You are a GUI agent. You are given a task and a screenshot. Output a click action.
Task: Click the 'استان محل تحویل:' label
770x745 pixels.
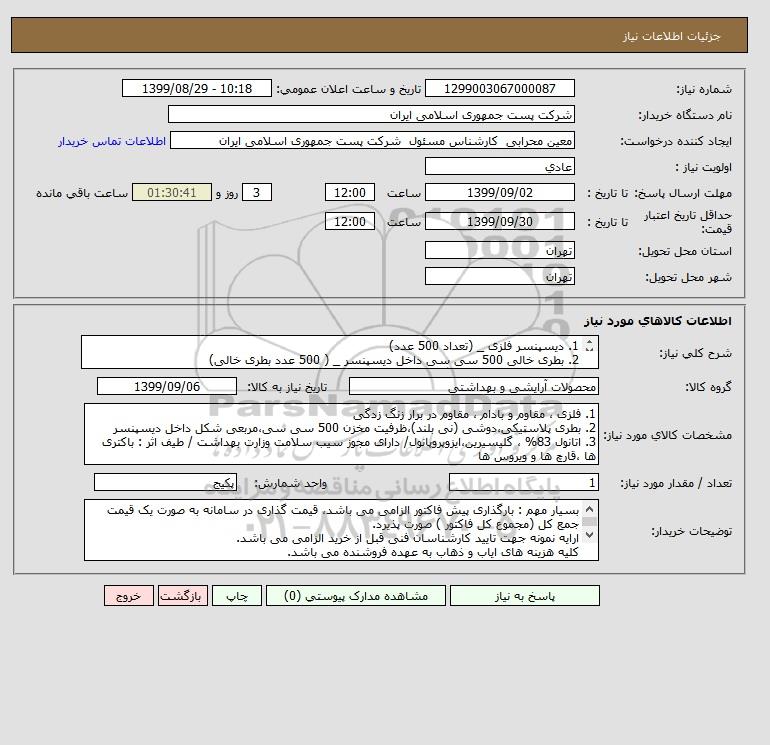pyautogui.click(x=685, y=251)
